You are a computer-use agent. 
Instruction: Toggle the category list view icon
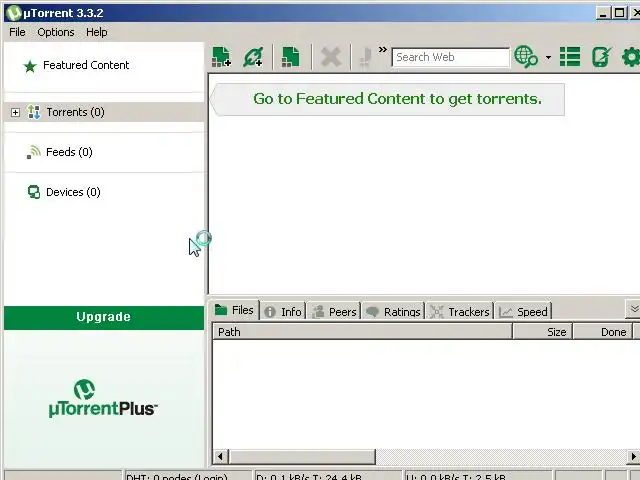click(570, 57)
